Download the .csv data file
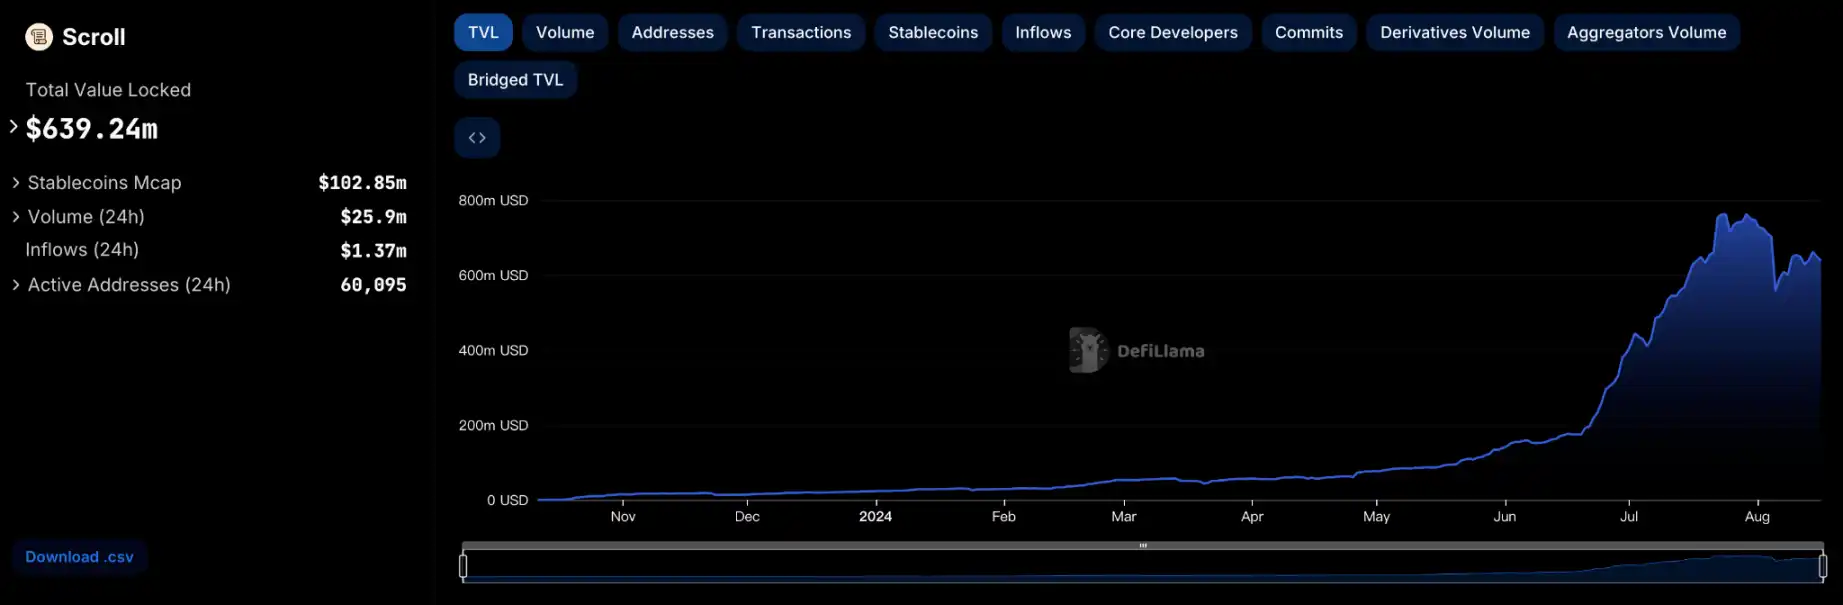This screenshot has height=605, width=1843. pos(79,557)
